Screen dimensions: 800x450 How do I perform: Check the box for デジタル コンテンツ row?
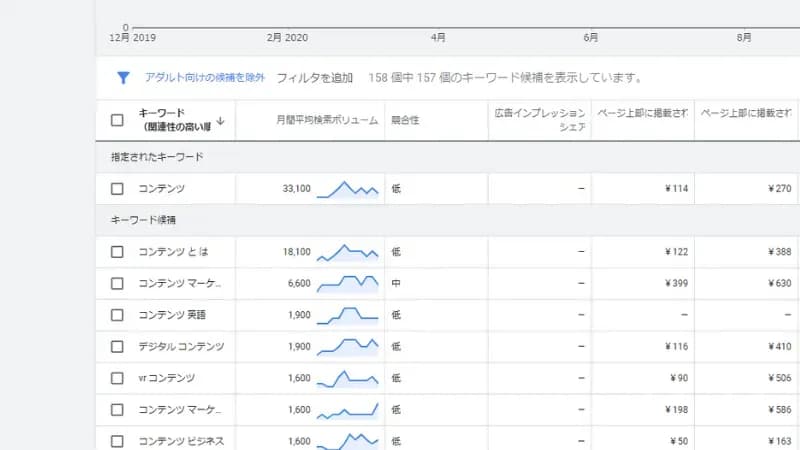(117, 347)
